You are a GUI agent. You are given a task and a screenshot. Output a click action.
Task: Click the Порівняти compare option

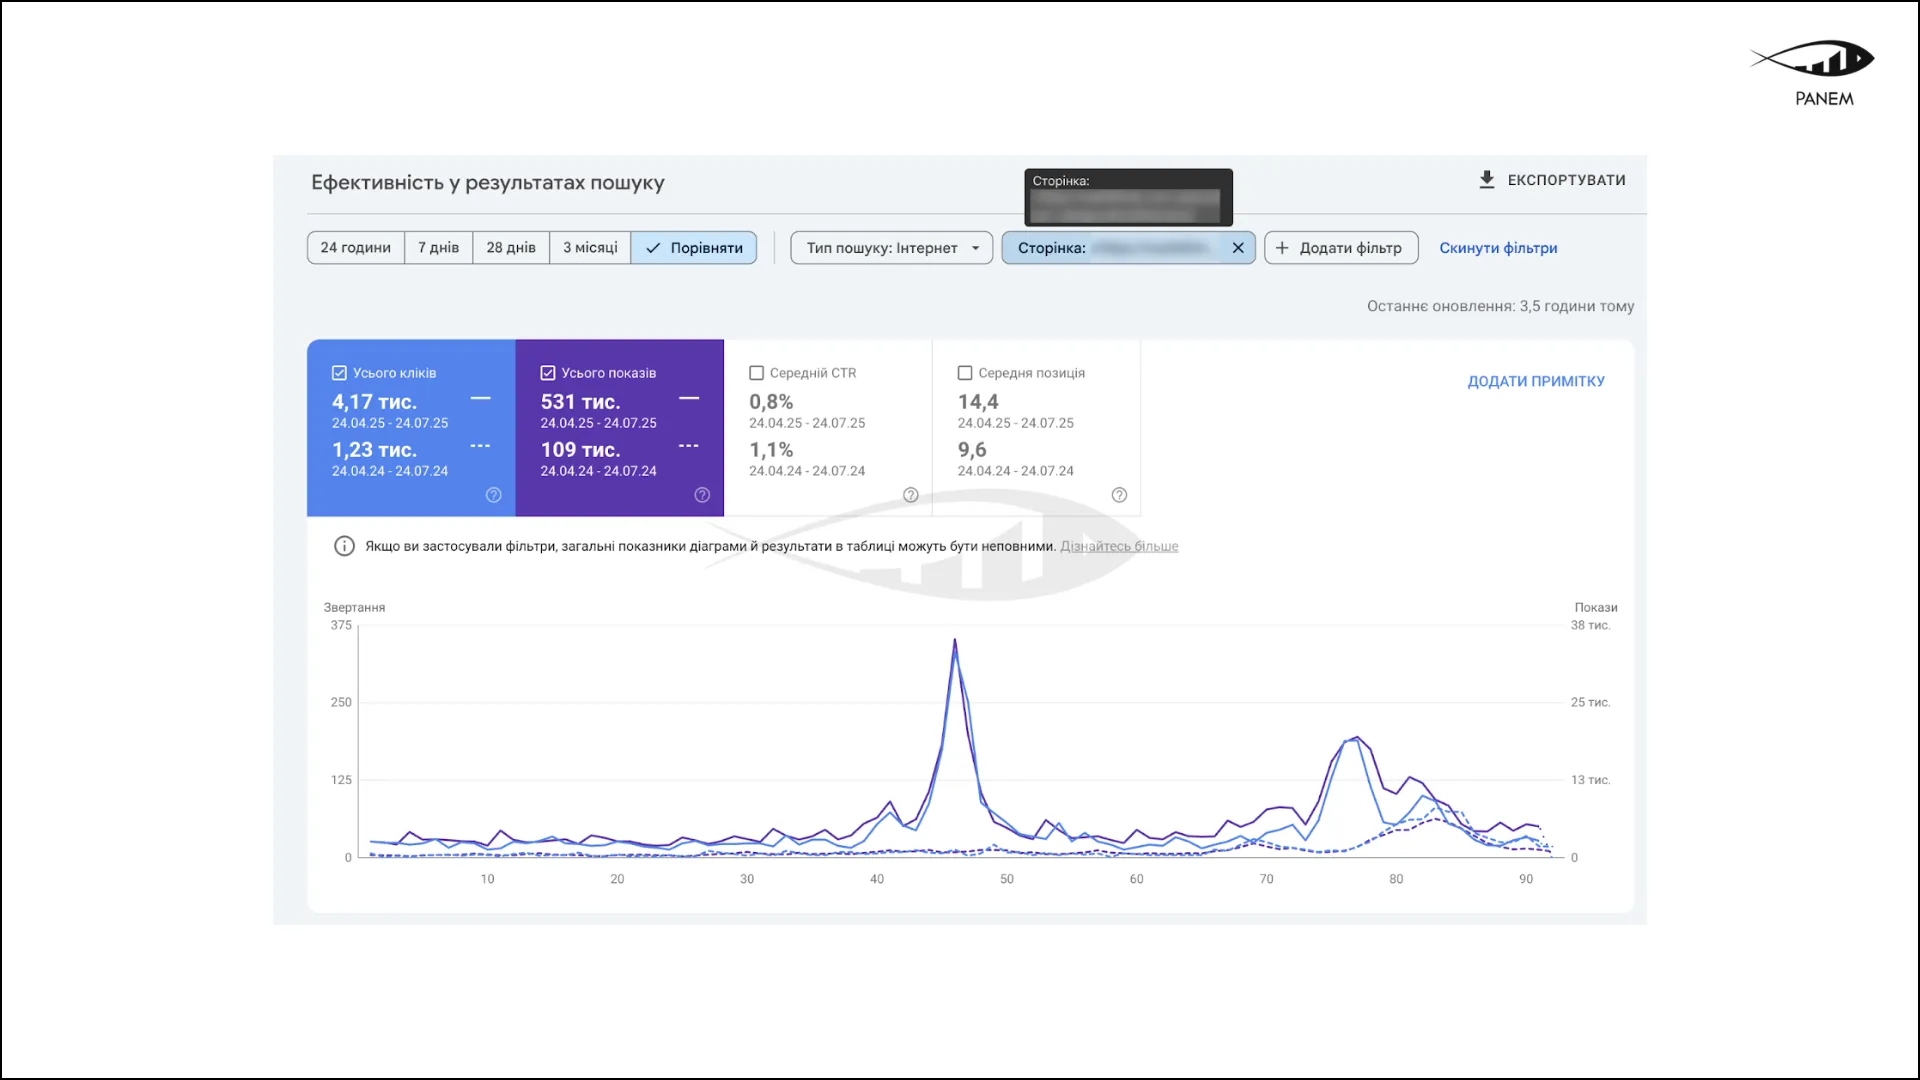[694, 248]
